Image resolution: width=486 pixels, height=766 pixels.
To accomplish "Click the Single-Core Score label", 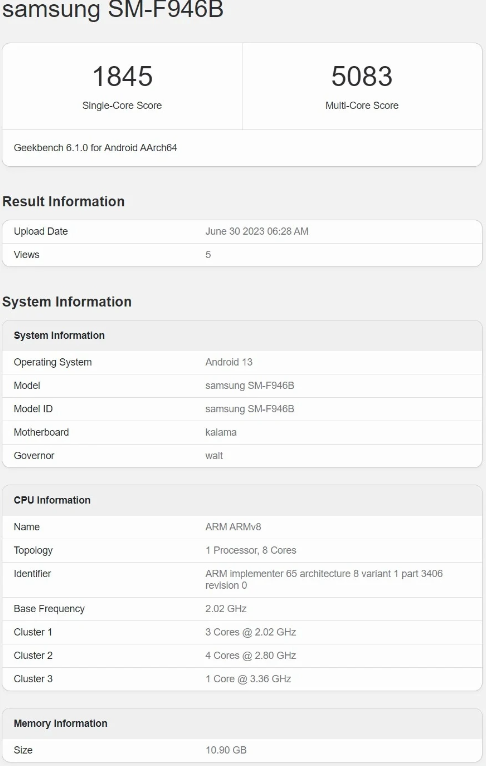I will tap(122, 106).
